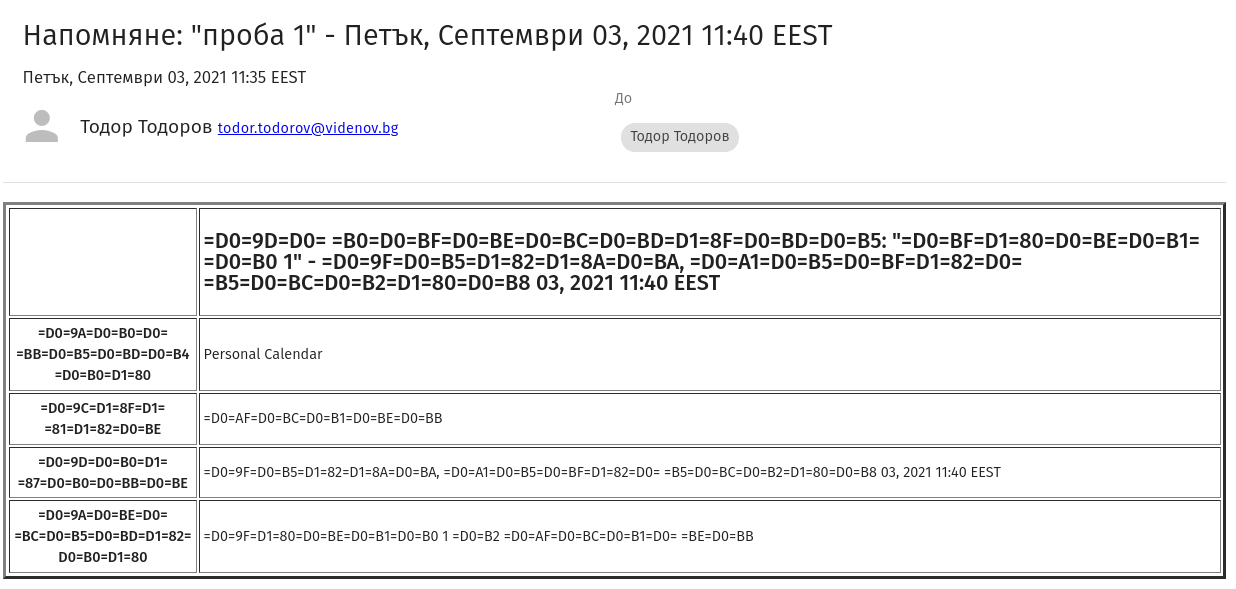This screenshot has height=589, width=1236.
Task: Click the email subject heading "Напомняне: проба 1"
Action: 427,36
